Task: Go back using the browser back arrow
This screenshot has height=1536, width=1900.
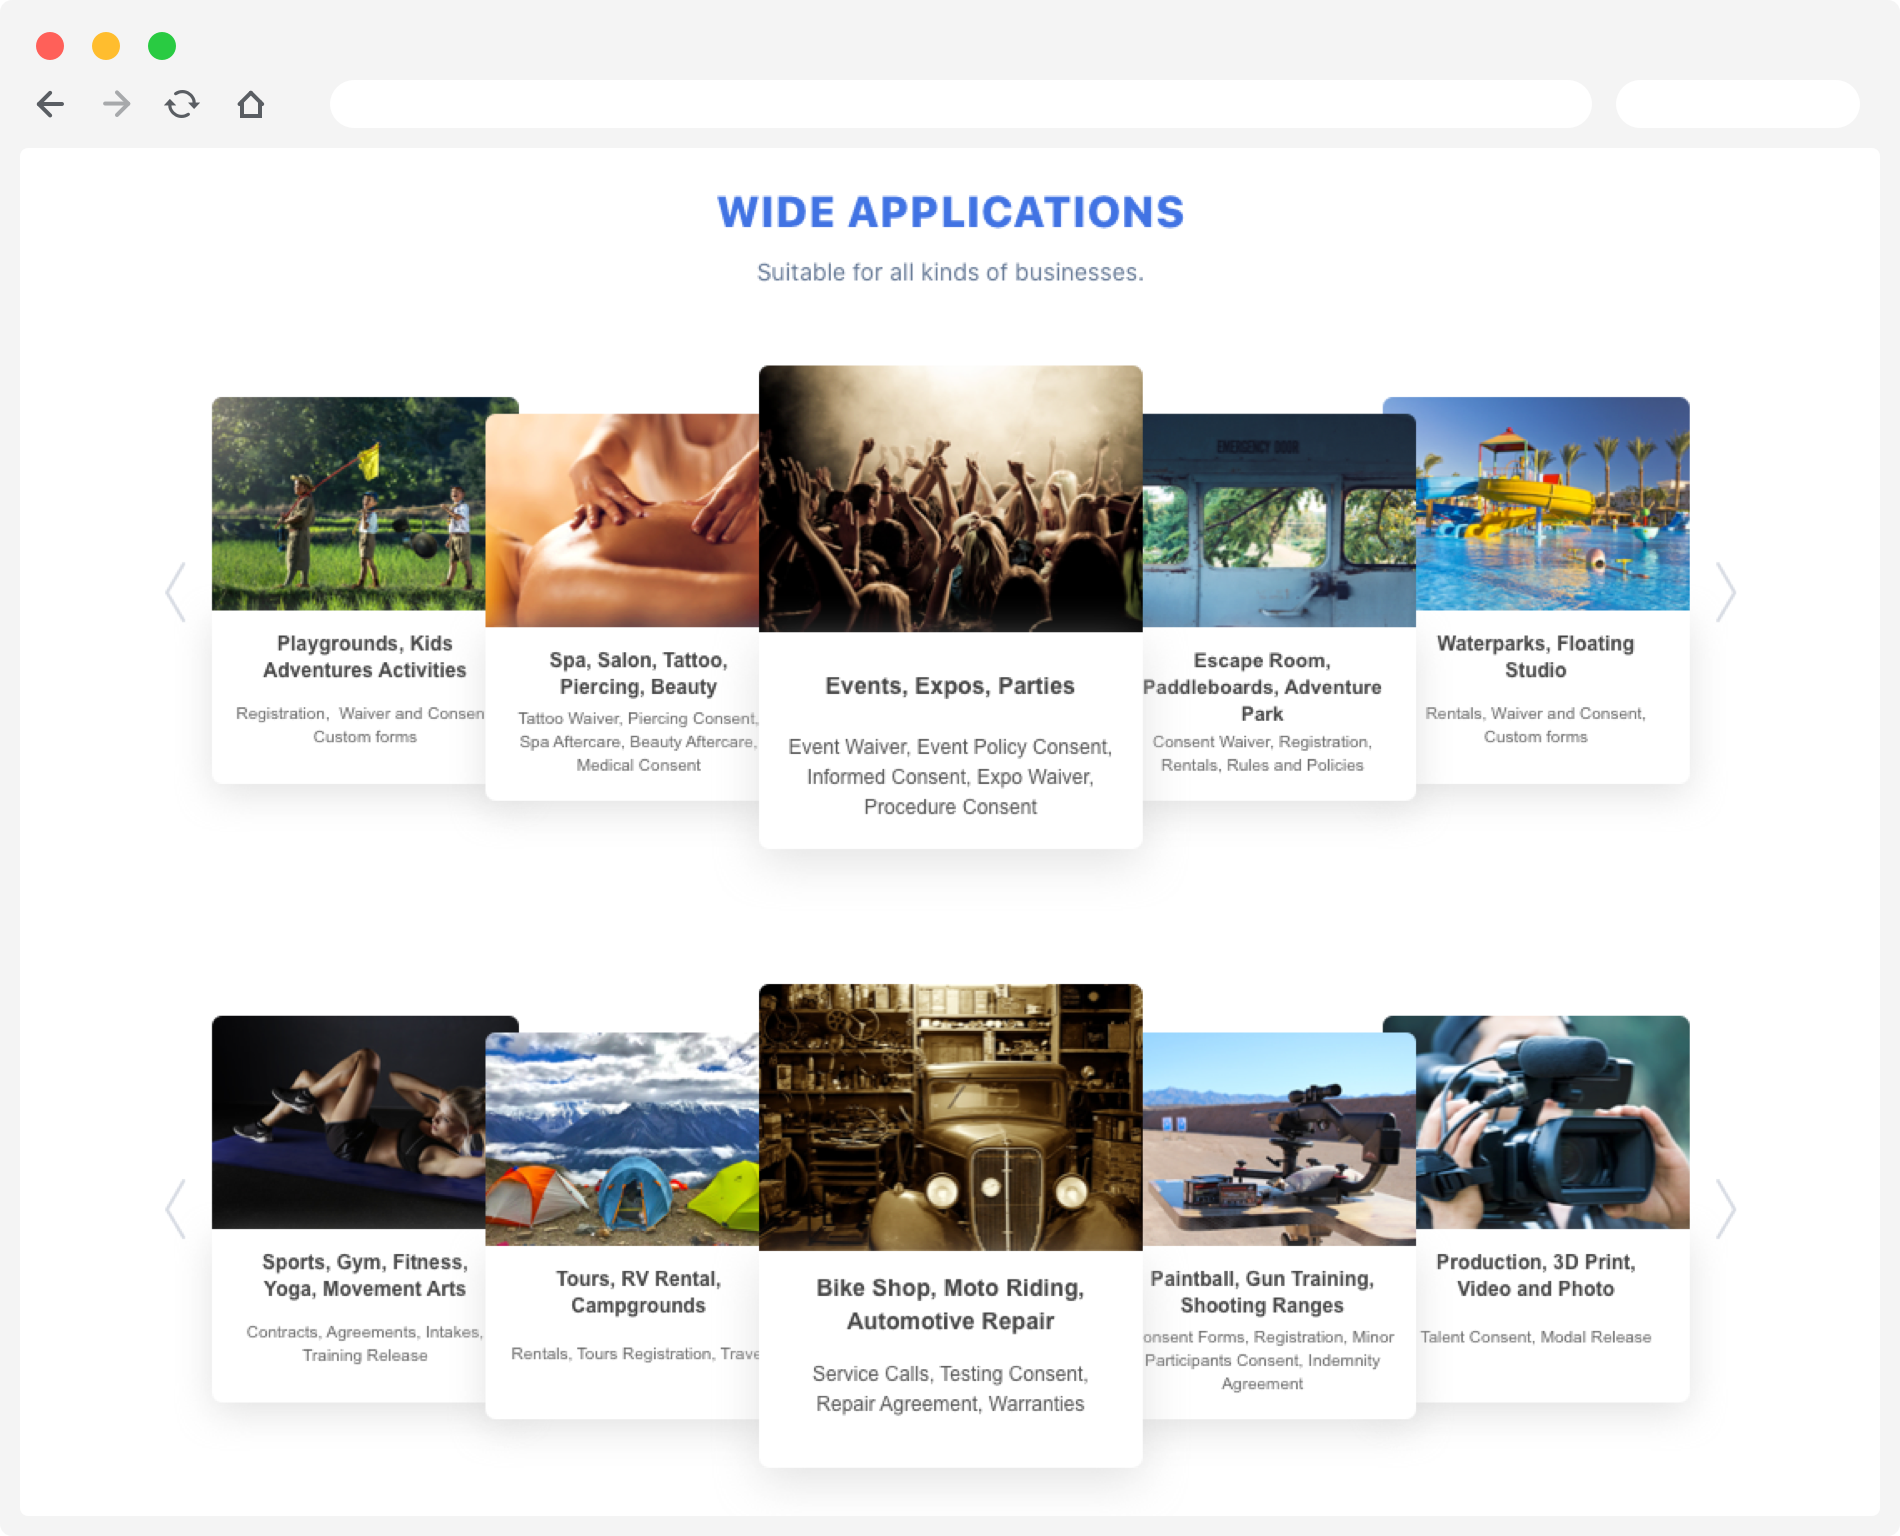Action: coord(50,104)
